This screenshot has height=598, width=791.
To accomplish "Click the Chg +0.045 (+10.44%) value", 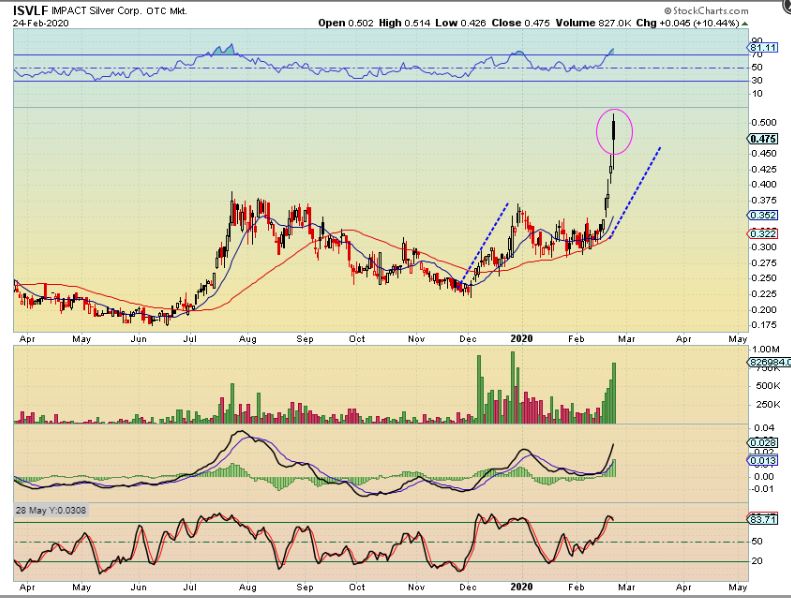I will [688, 23].
